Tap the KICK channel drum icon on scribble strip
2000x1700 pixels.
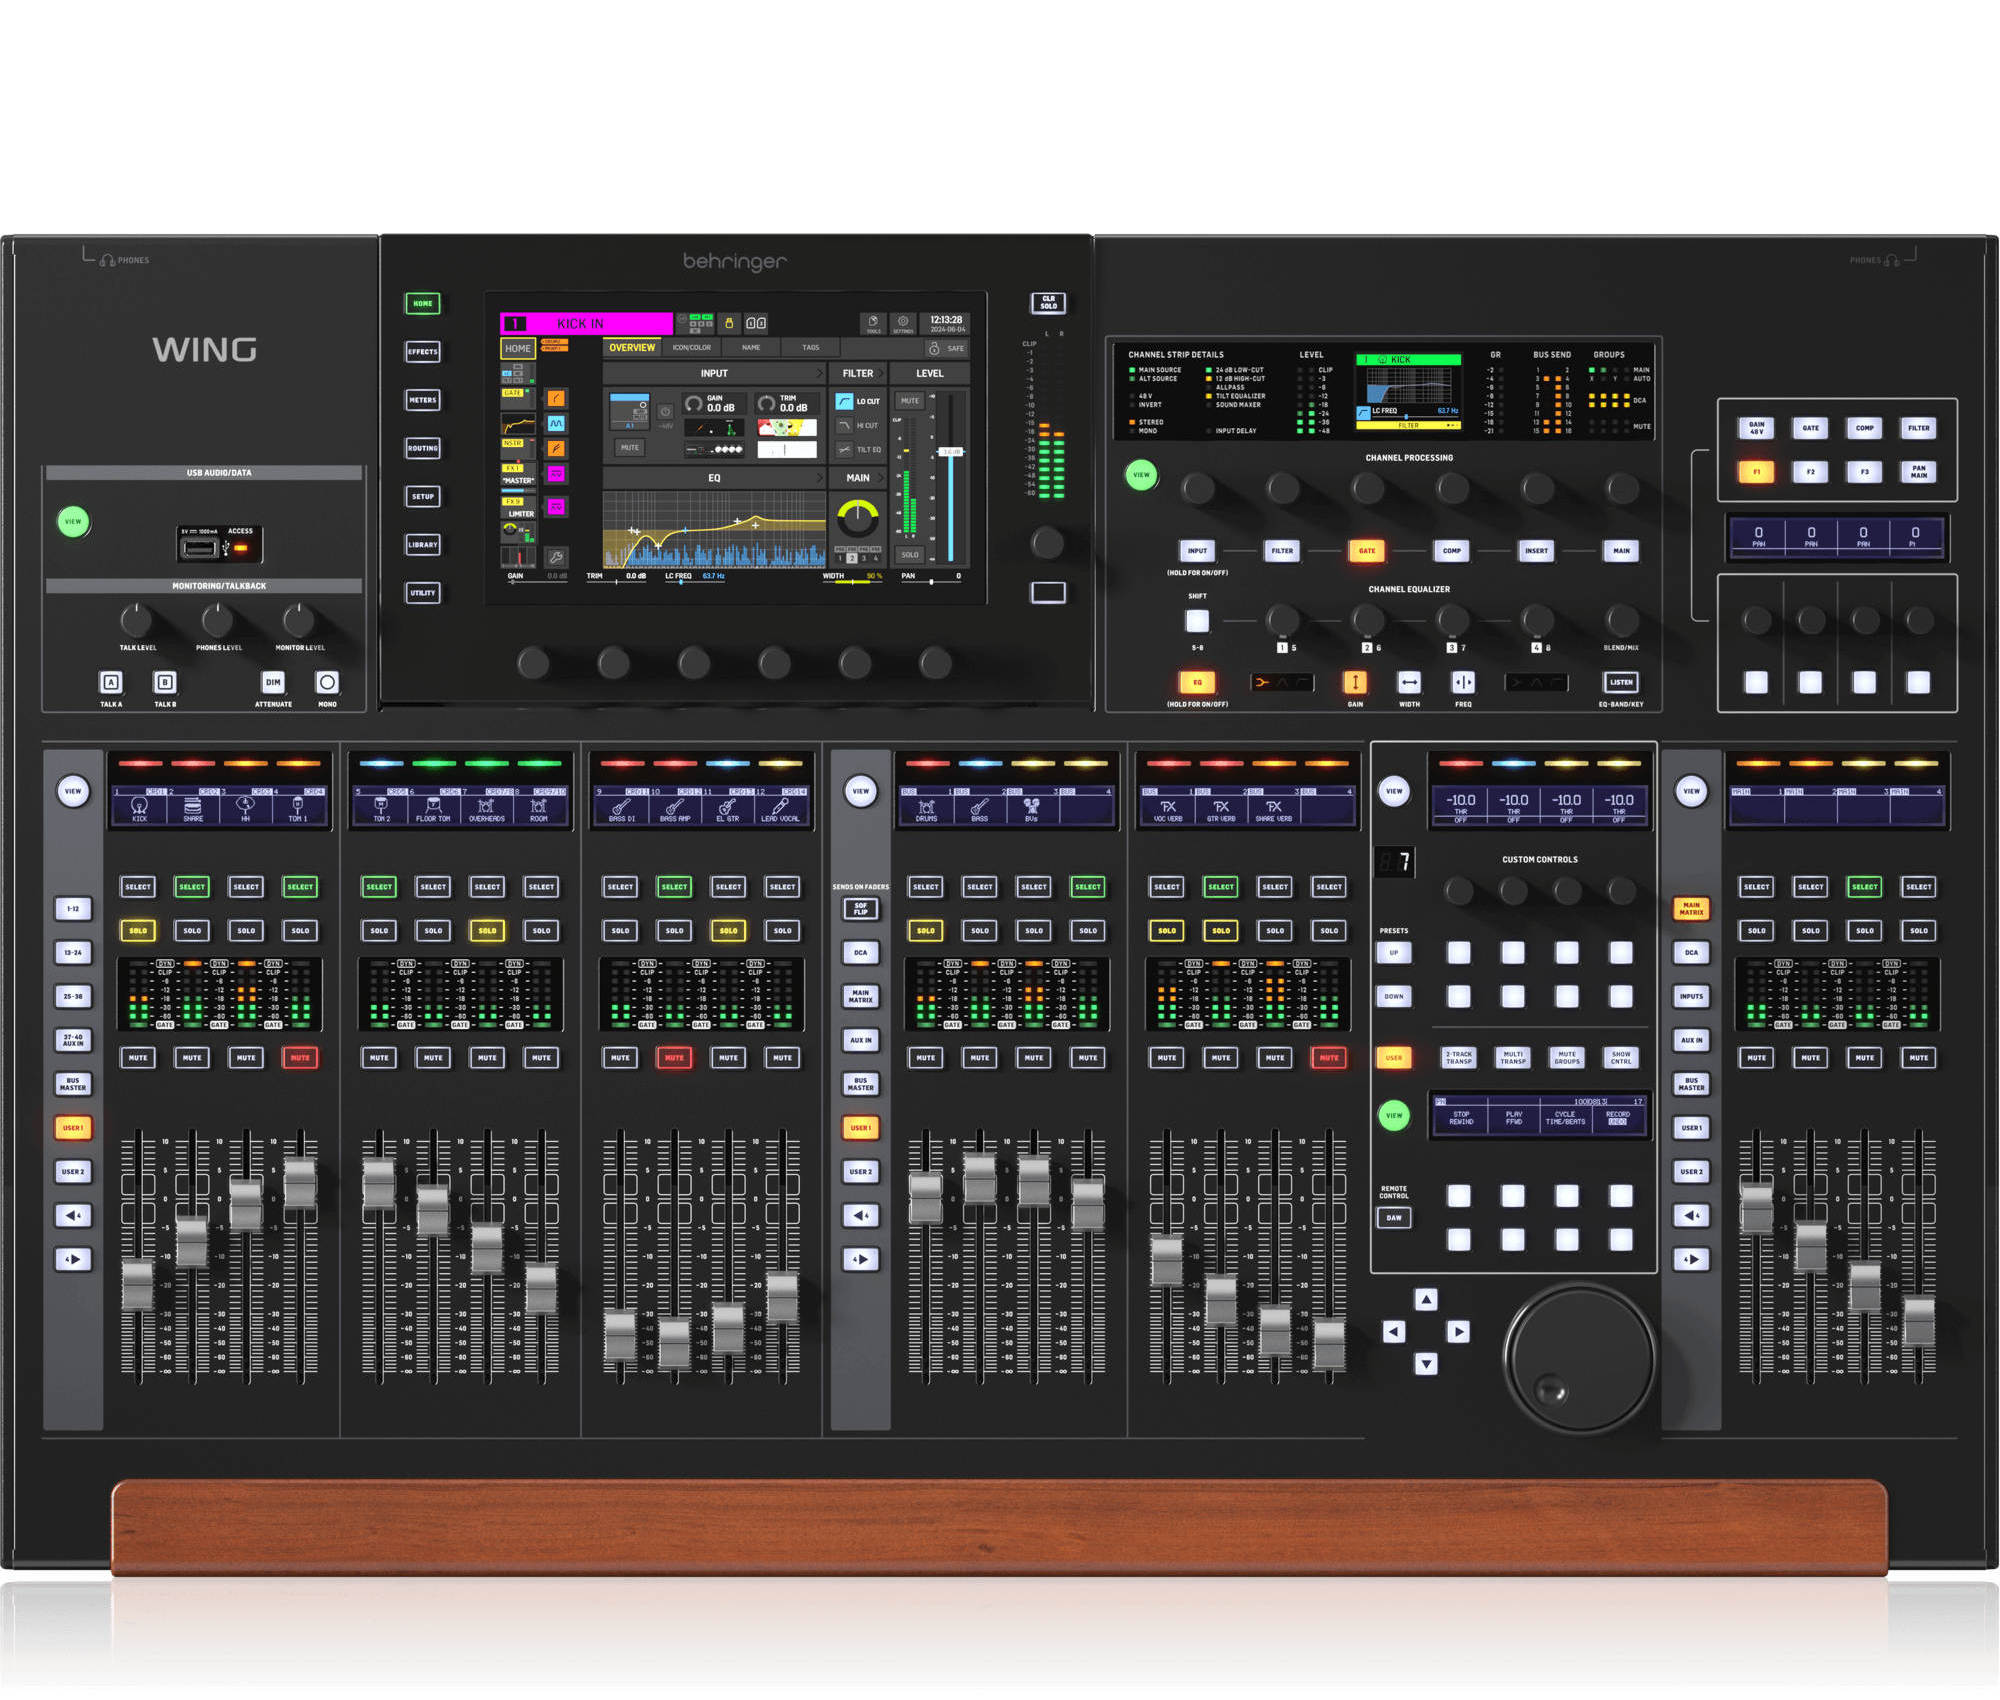click(x=139, y=805)
